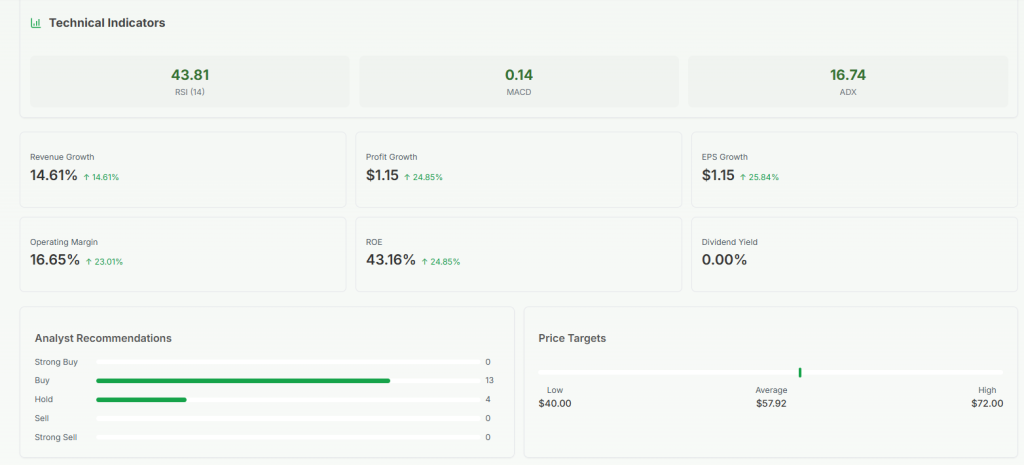1024x465 pixels.
Task: Click the Technical Indicators bar chart icon
Action: pyautogui.click(x=36, y=22)
